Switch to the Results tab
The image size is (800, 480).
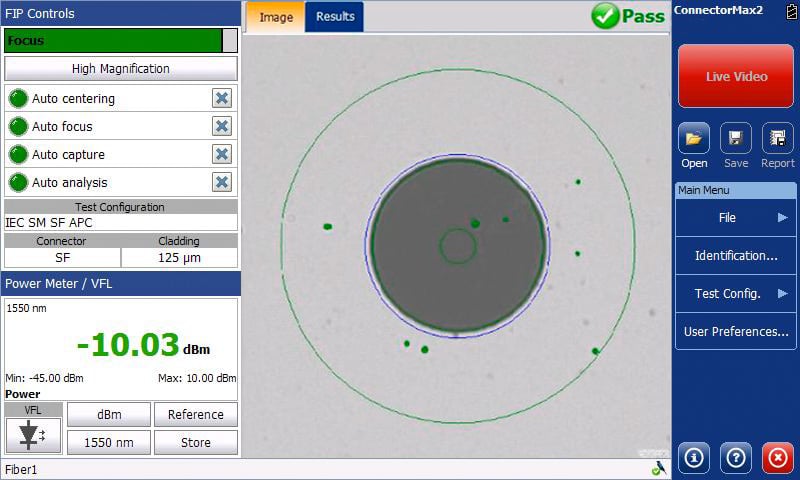point(334,17)
